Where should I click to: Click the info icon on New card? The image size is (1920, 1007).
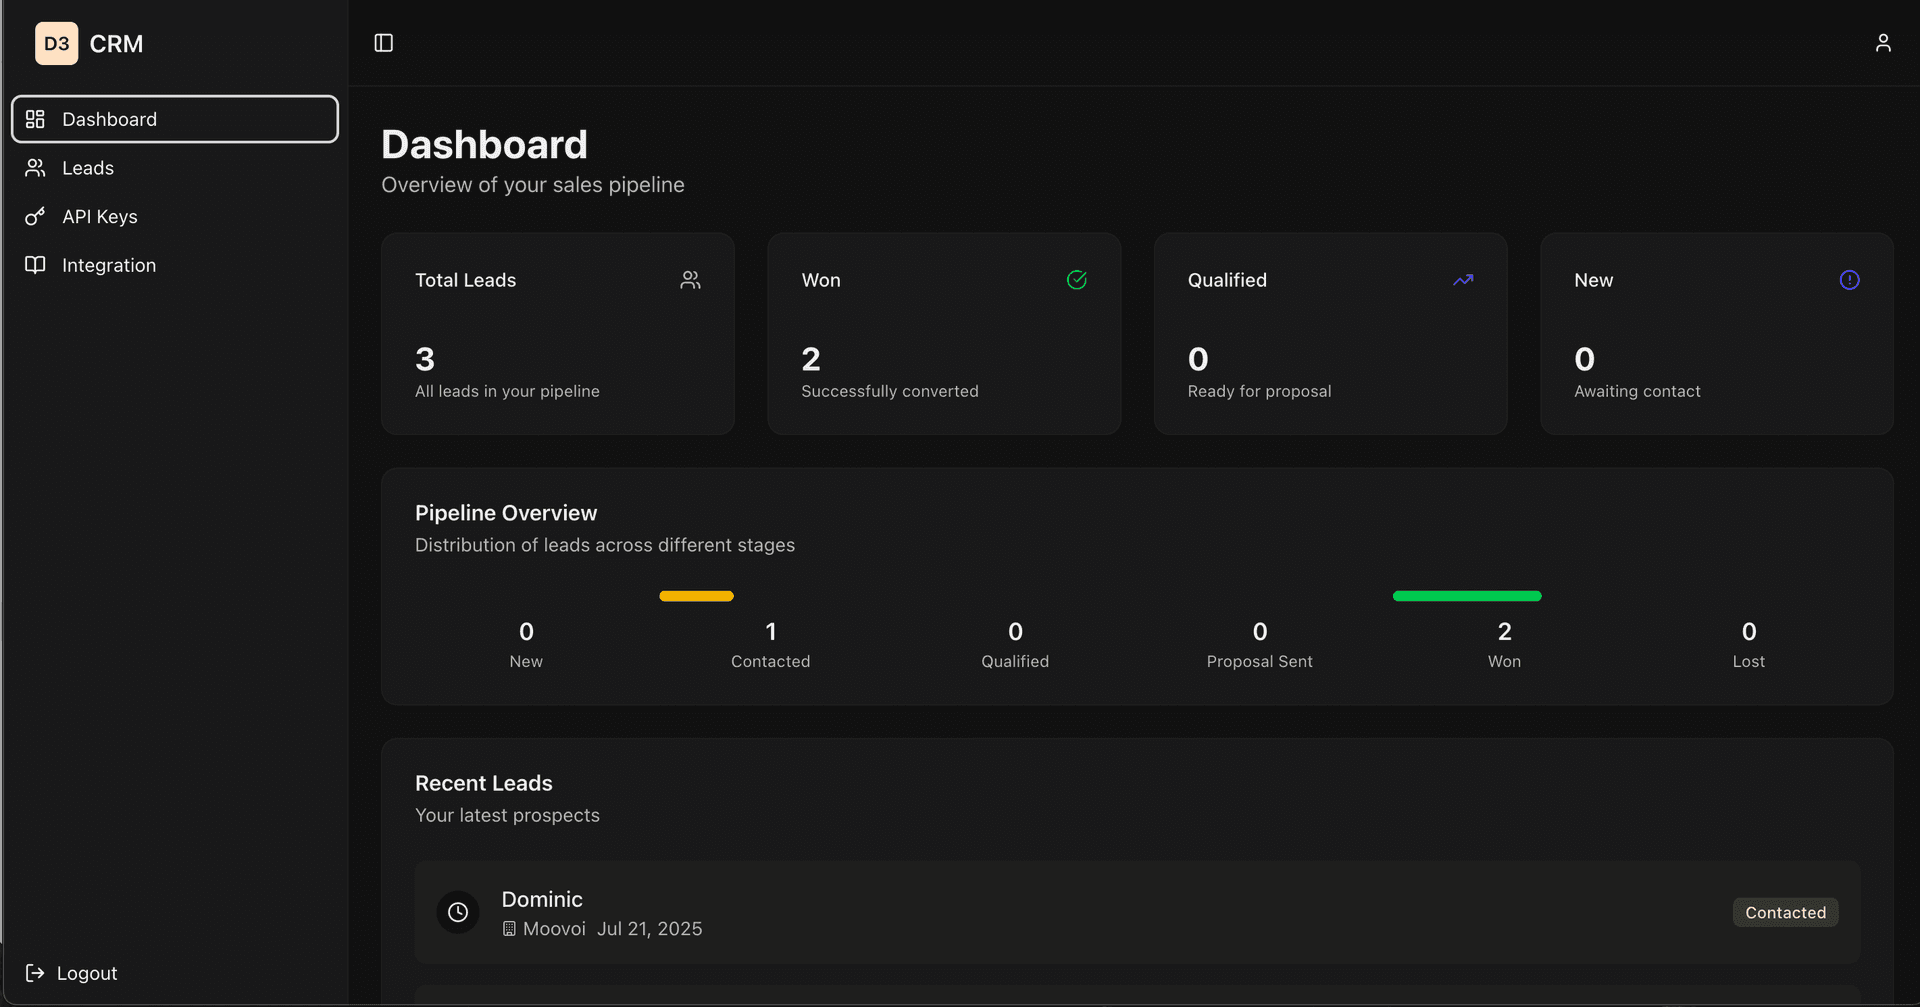click(x=1849, y=280)
